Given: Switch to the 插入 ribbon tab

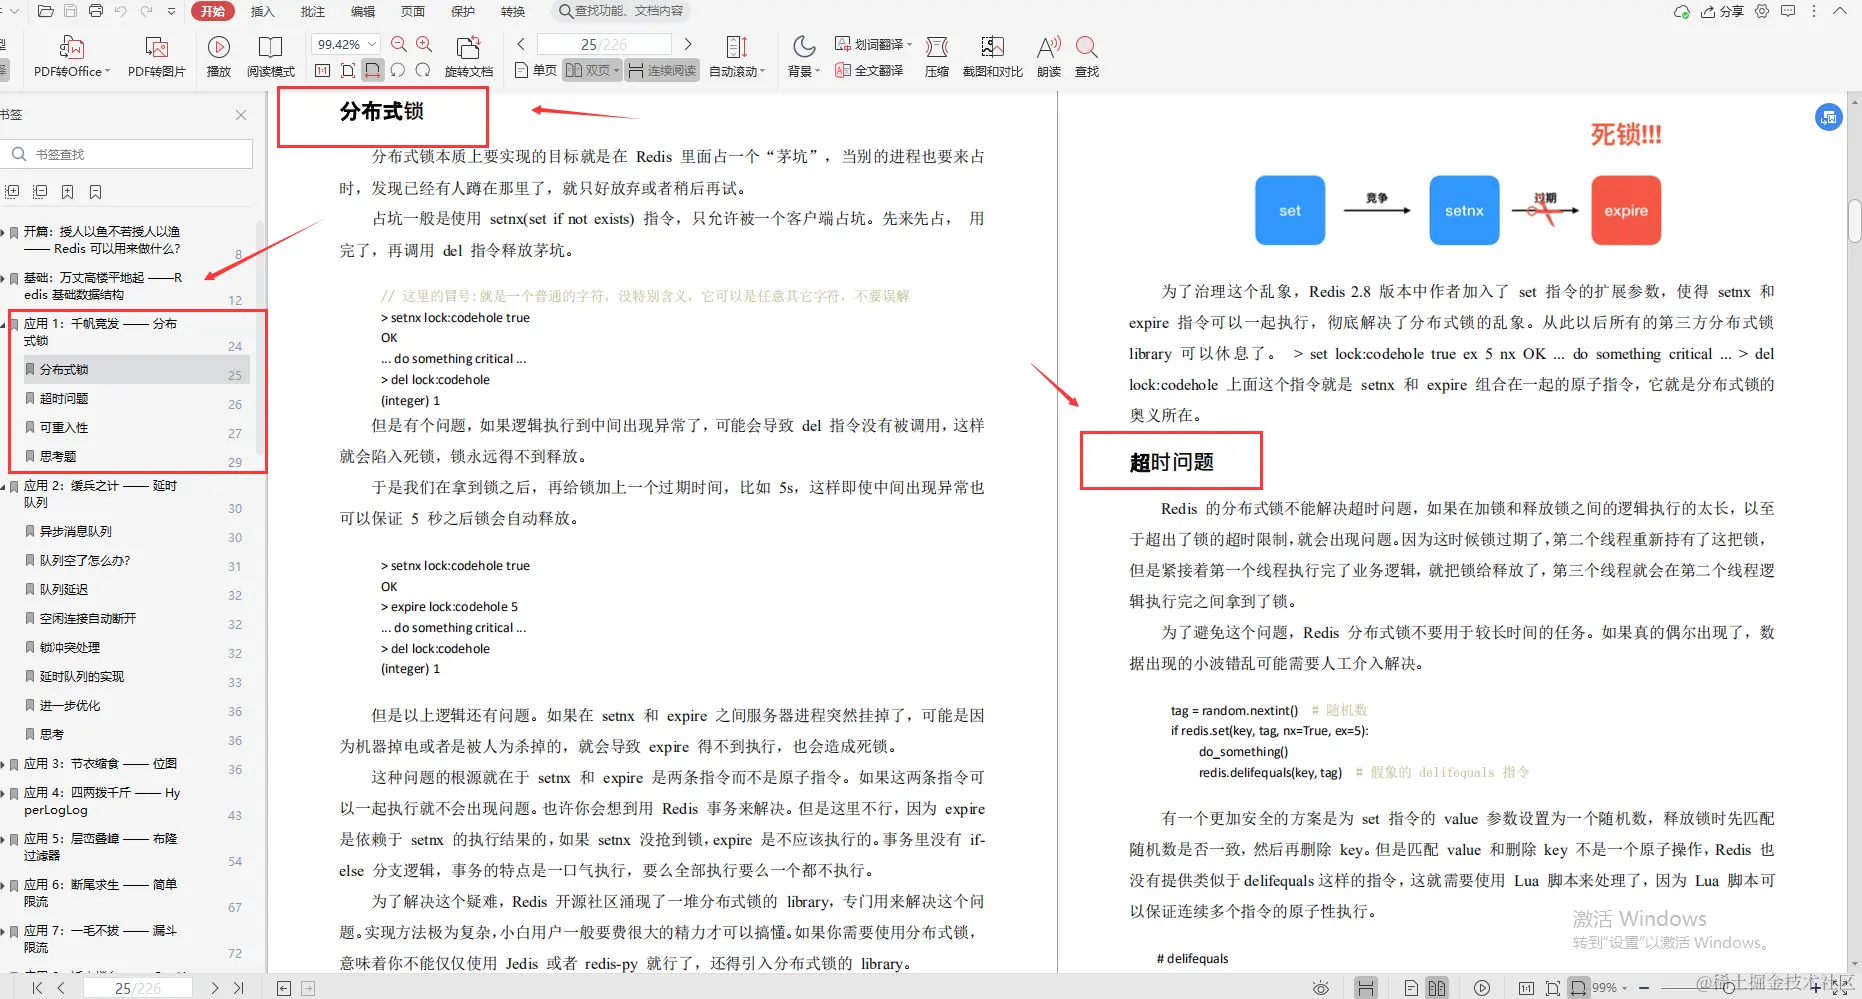Looking at the screenshot, I should [x=262, y=11].
